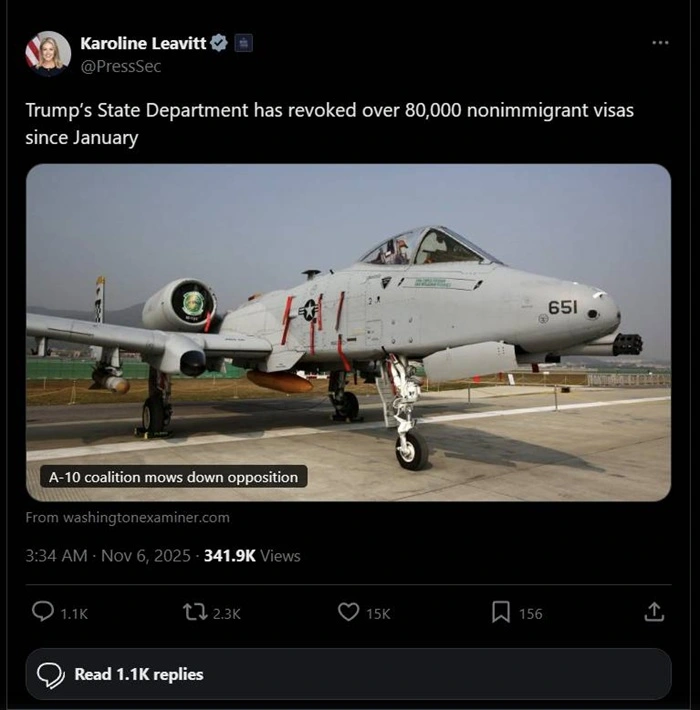Click the 15K likes count
The image size is (700, 710).
point(378,613)
